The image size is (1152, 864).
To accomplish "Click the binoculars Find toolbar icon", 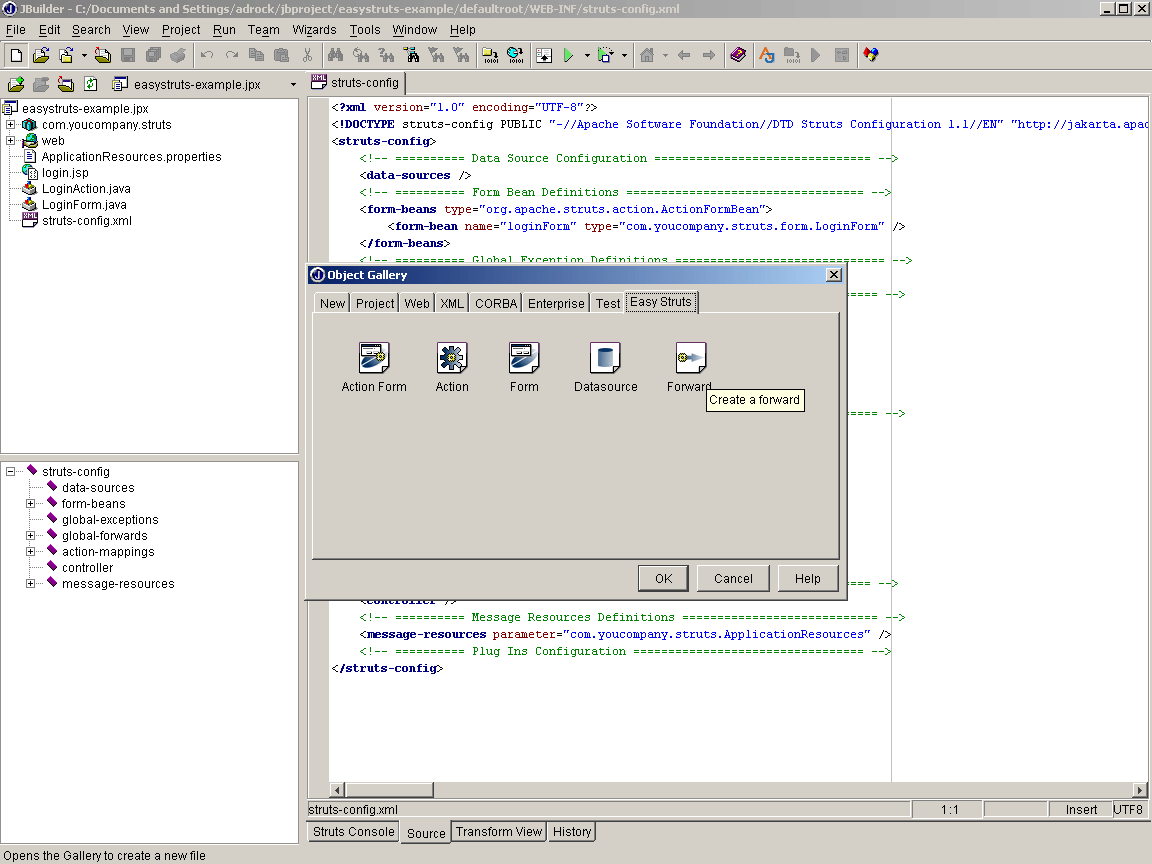I will pyautogui.click(x=335, y=56).
